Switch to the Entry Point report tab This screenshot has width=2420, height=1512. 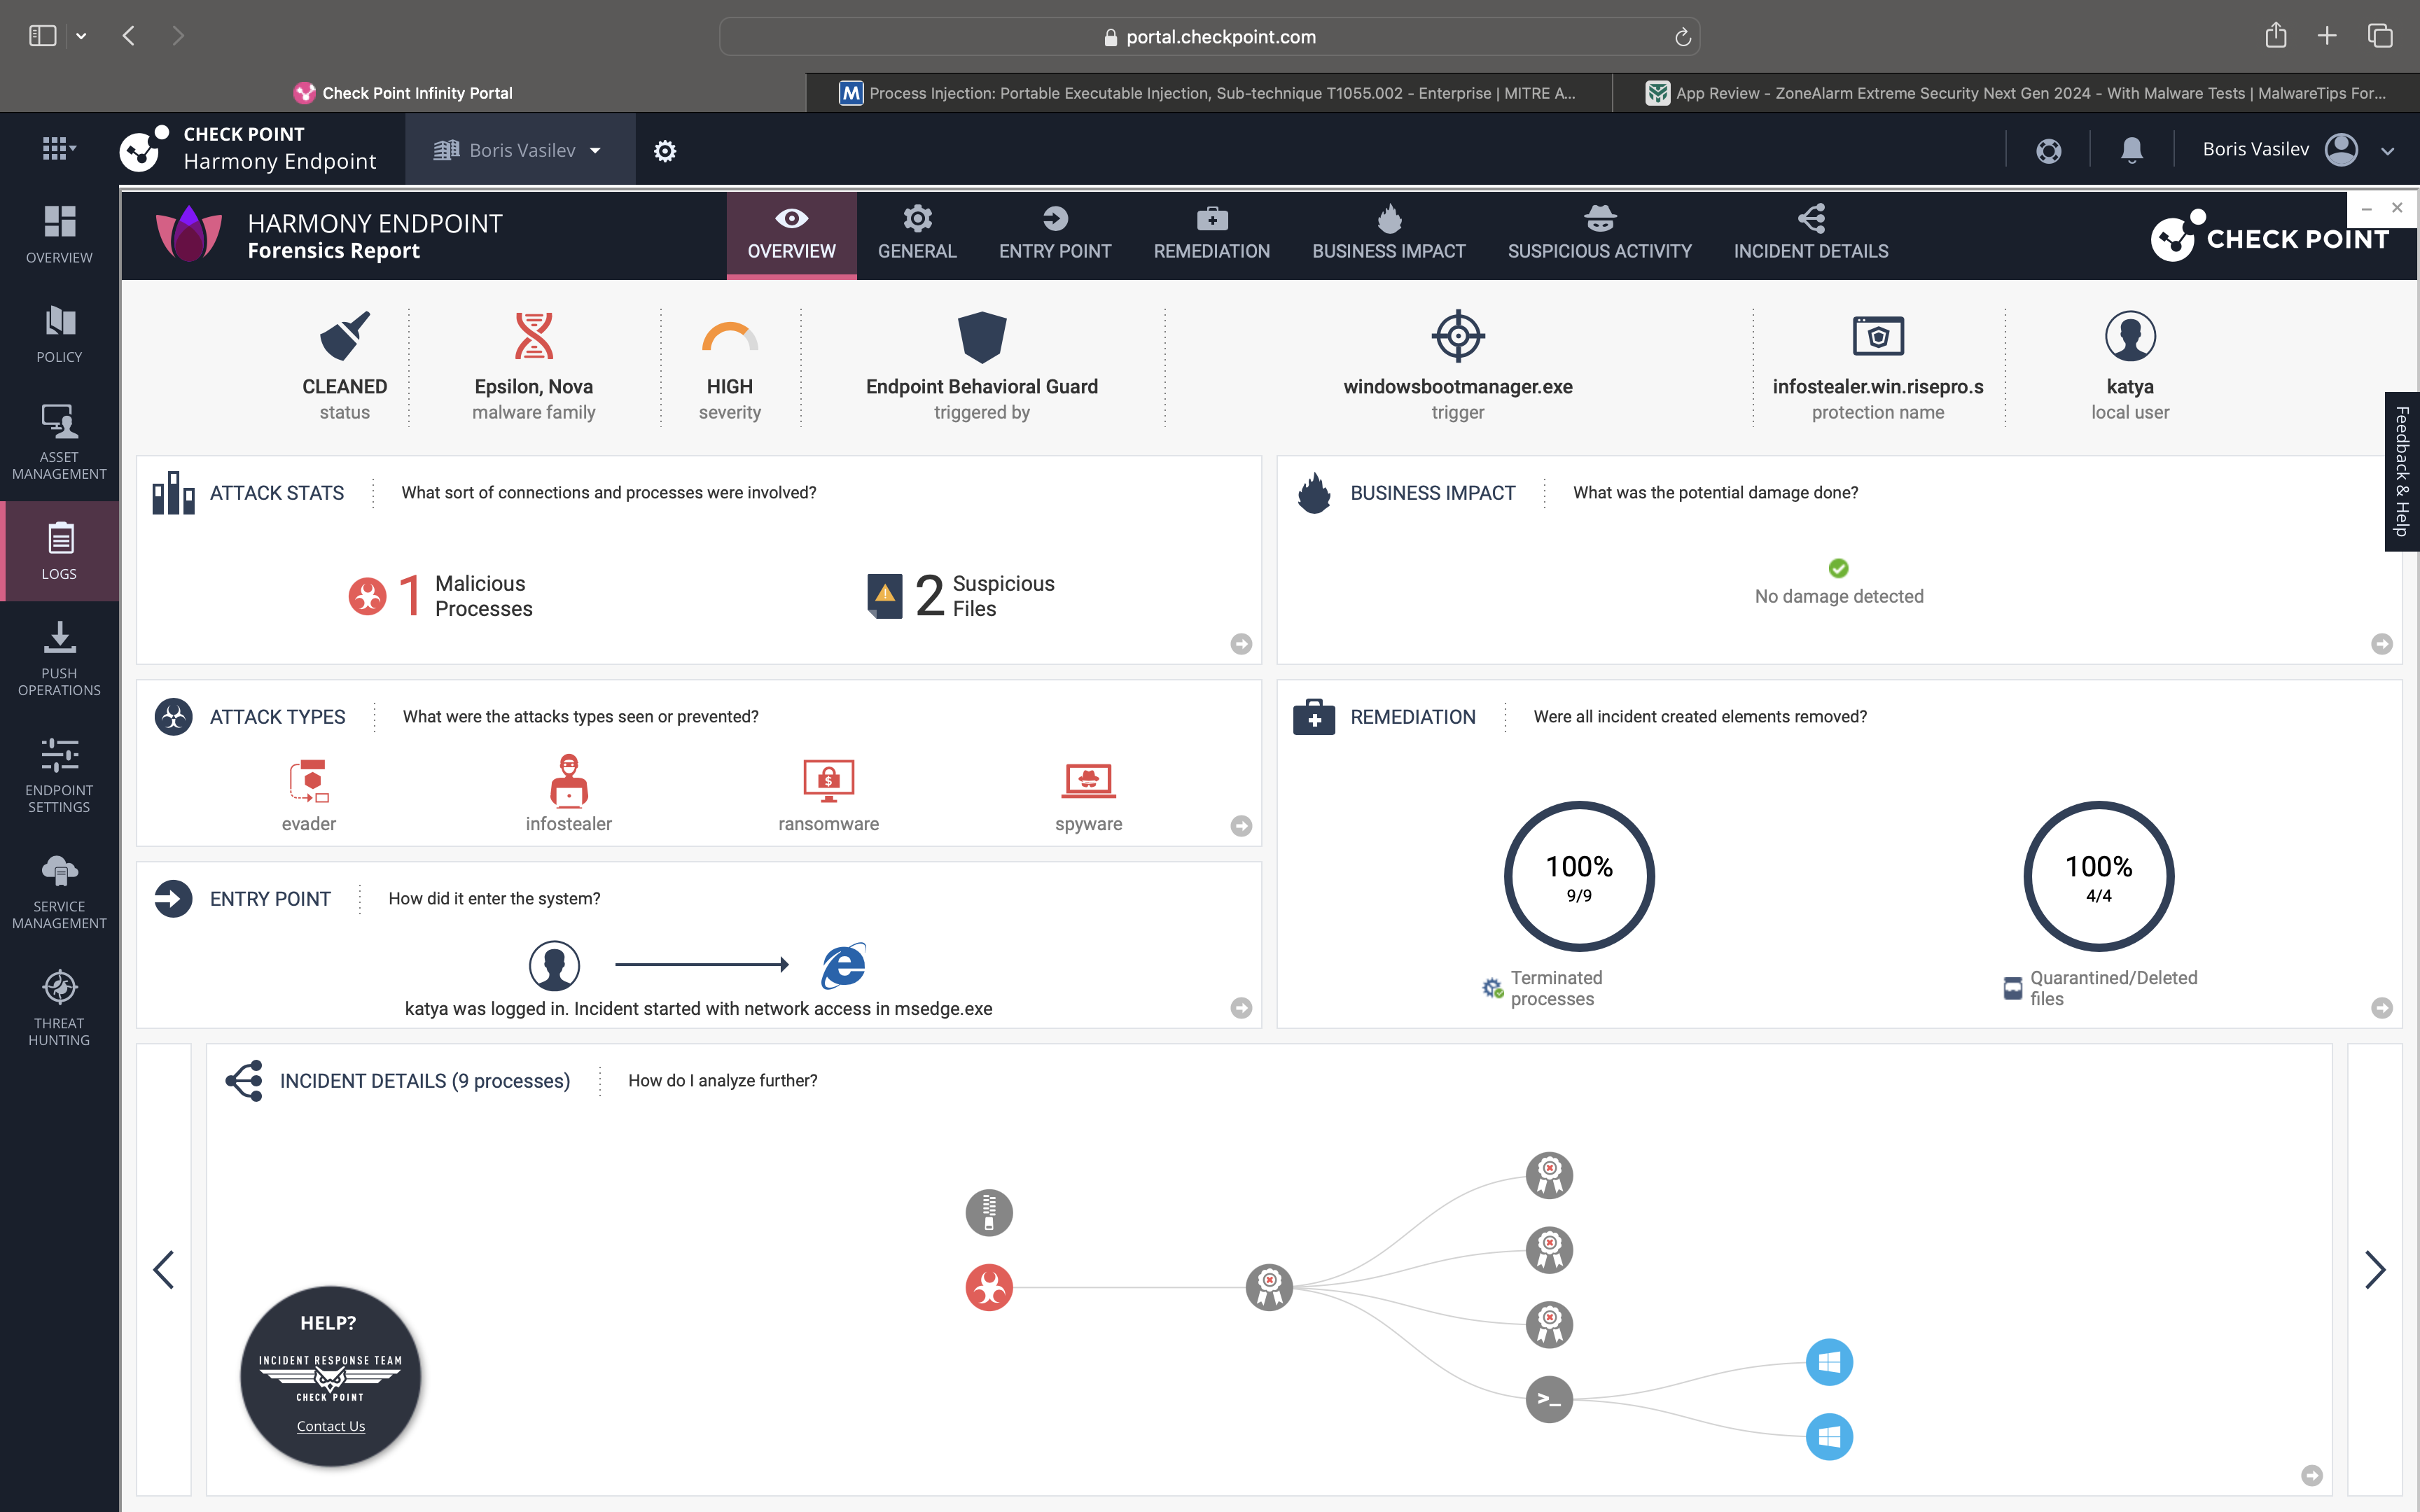pos(1055,235)
